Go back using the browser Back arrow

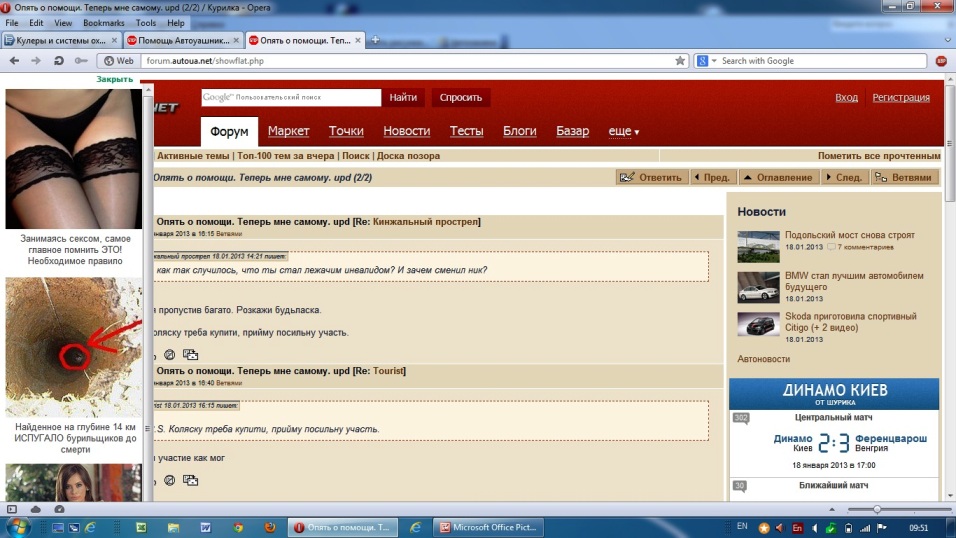point(12,61)
